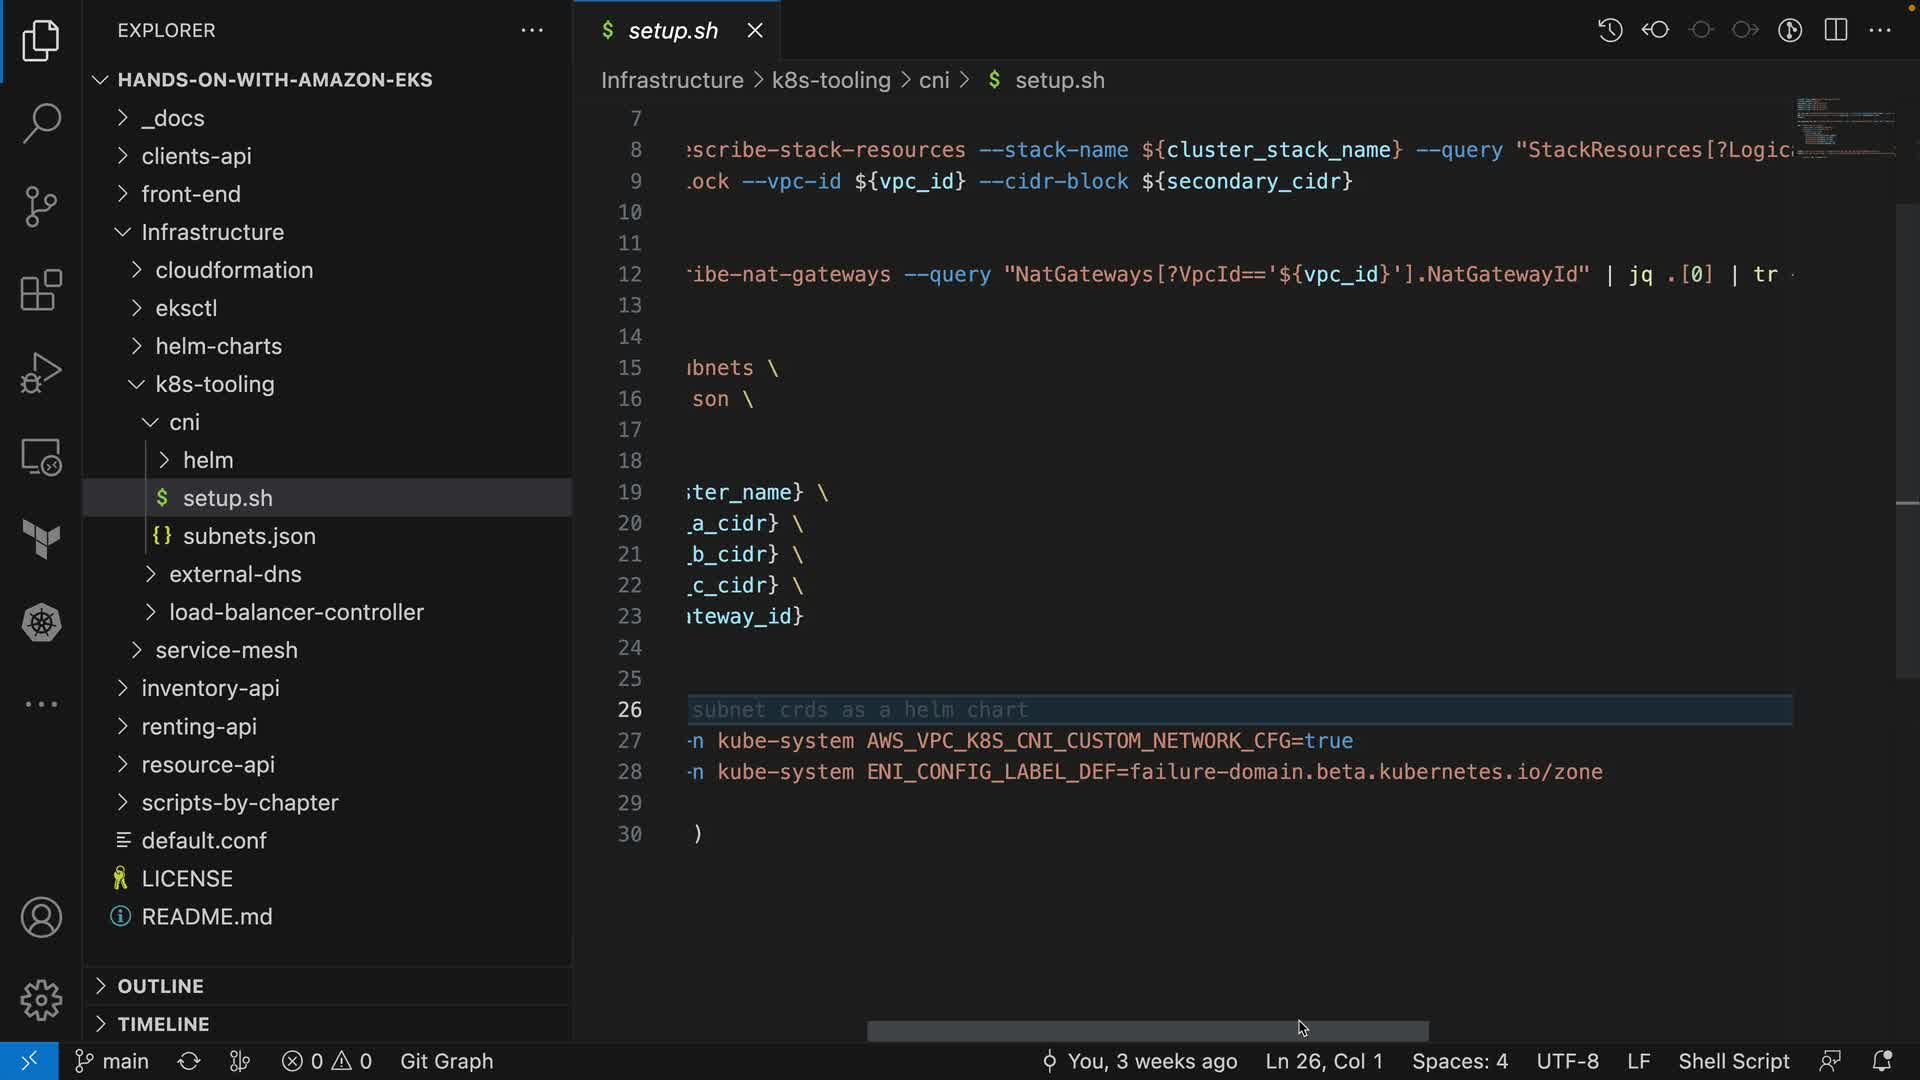Expand the TIMELINE section
The image size is (1920, 1080).
point(163,1024)
